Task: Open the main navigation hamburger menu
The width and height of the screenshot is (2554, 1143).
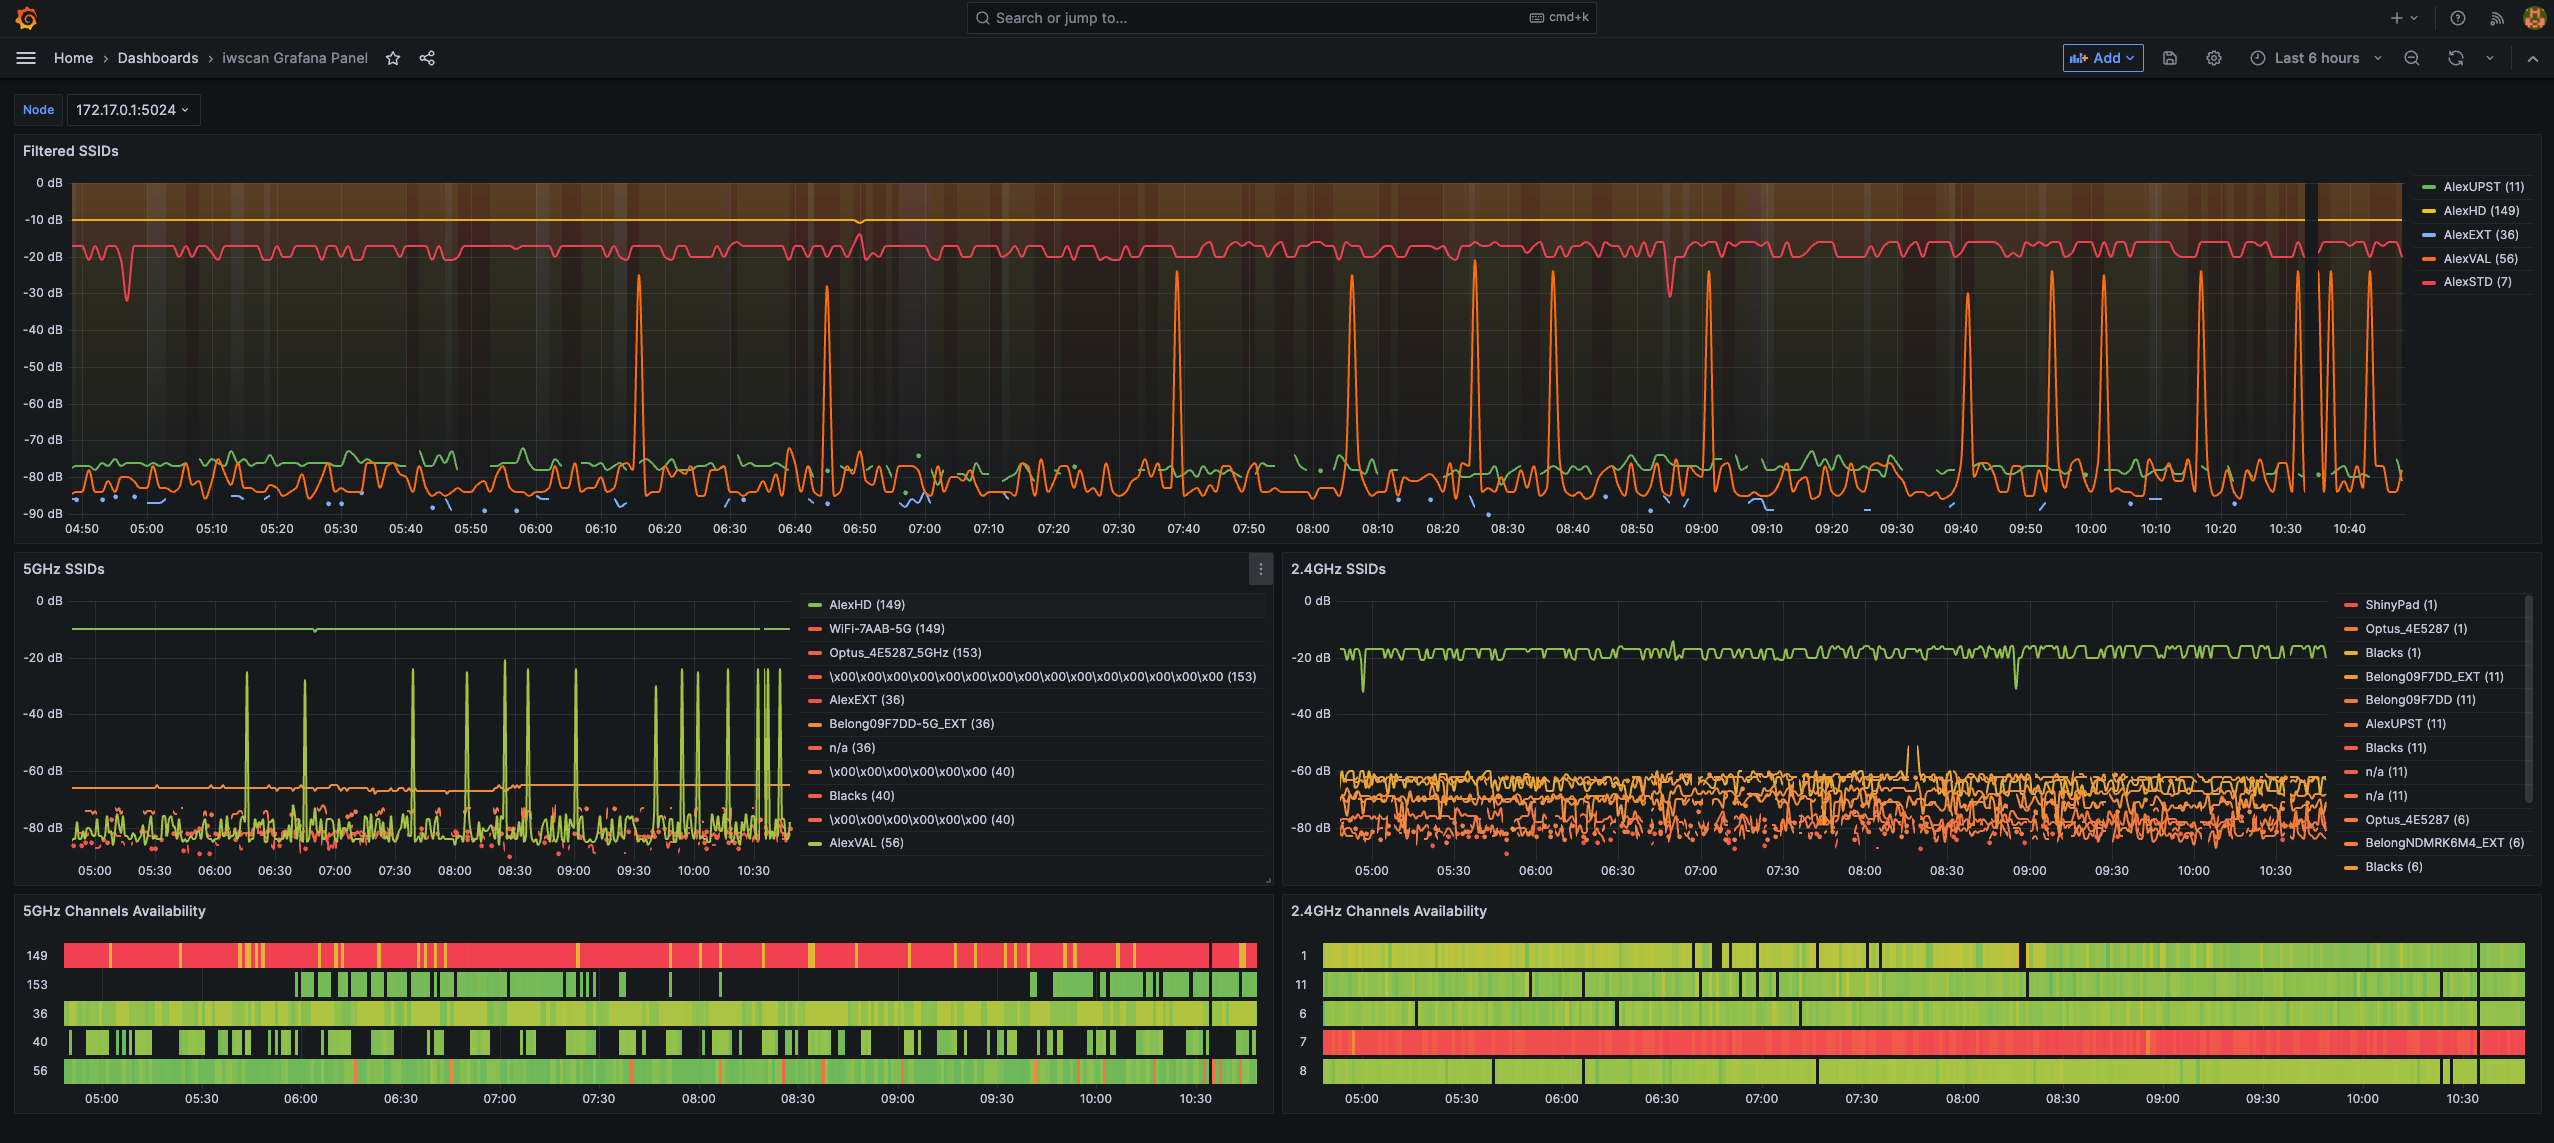Action: pyautogui.click(x=26, y=58)
